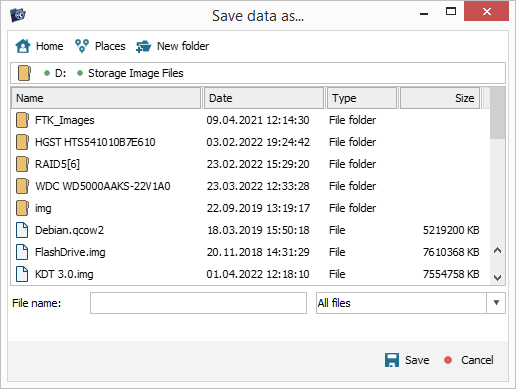Click the Home house icon
The width and height of the screenshot is (516, 389).
tap(23, 46)
